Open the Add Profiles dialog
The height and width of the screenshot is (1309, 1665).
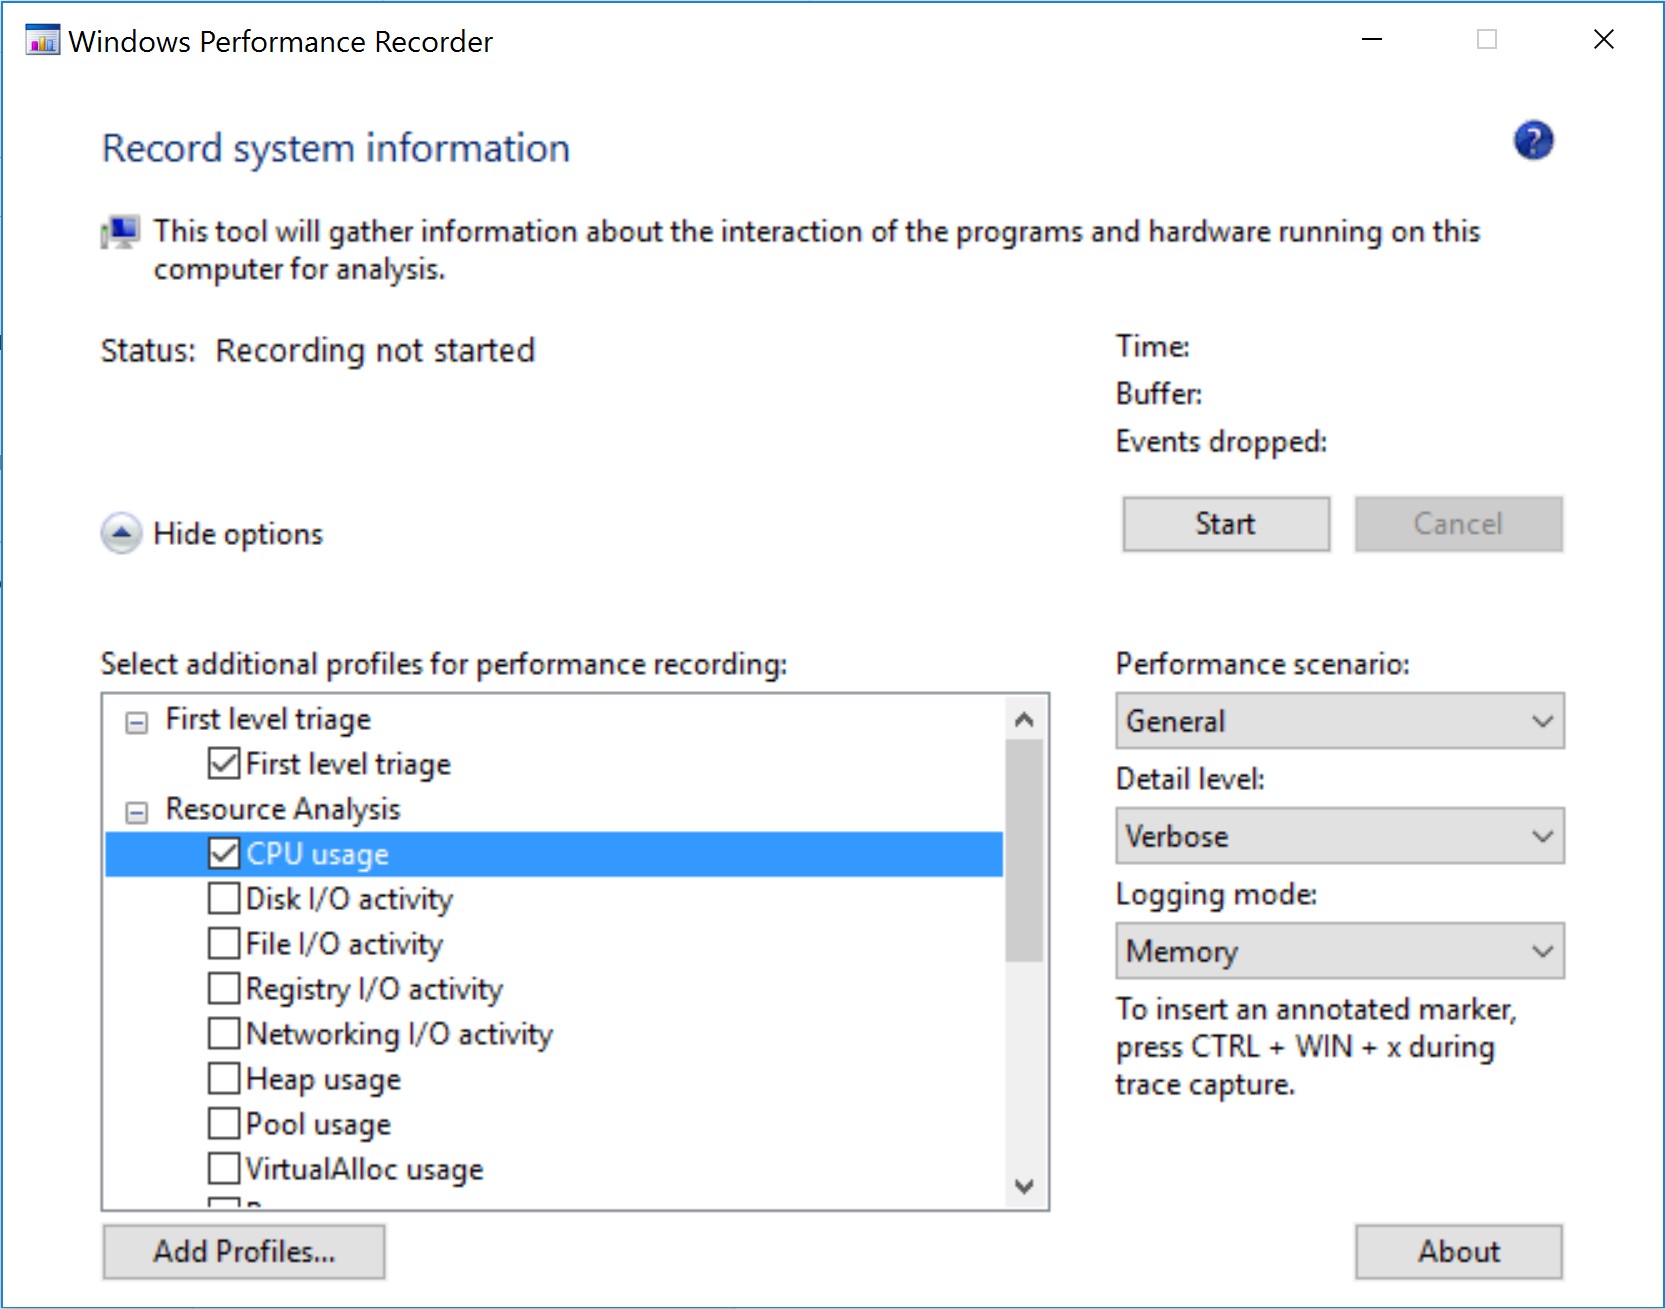244,1252
